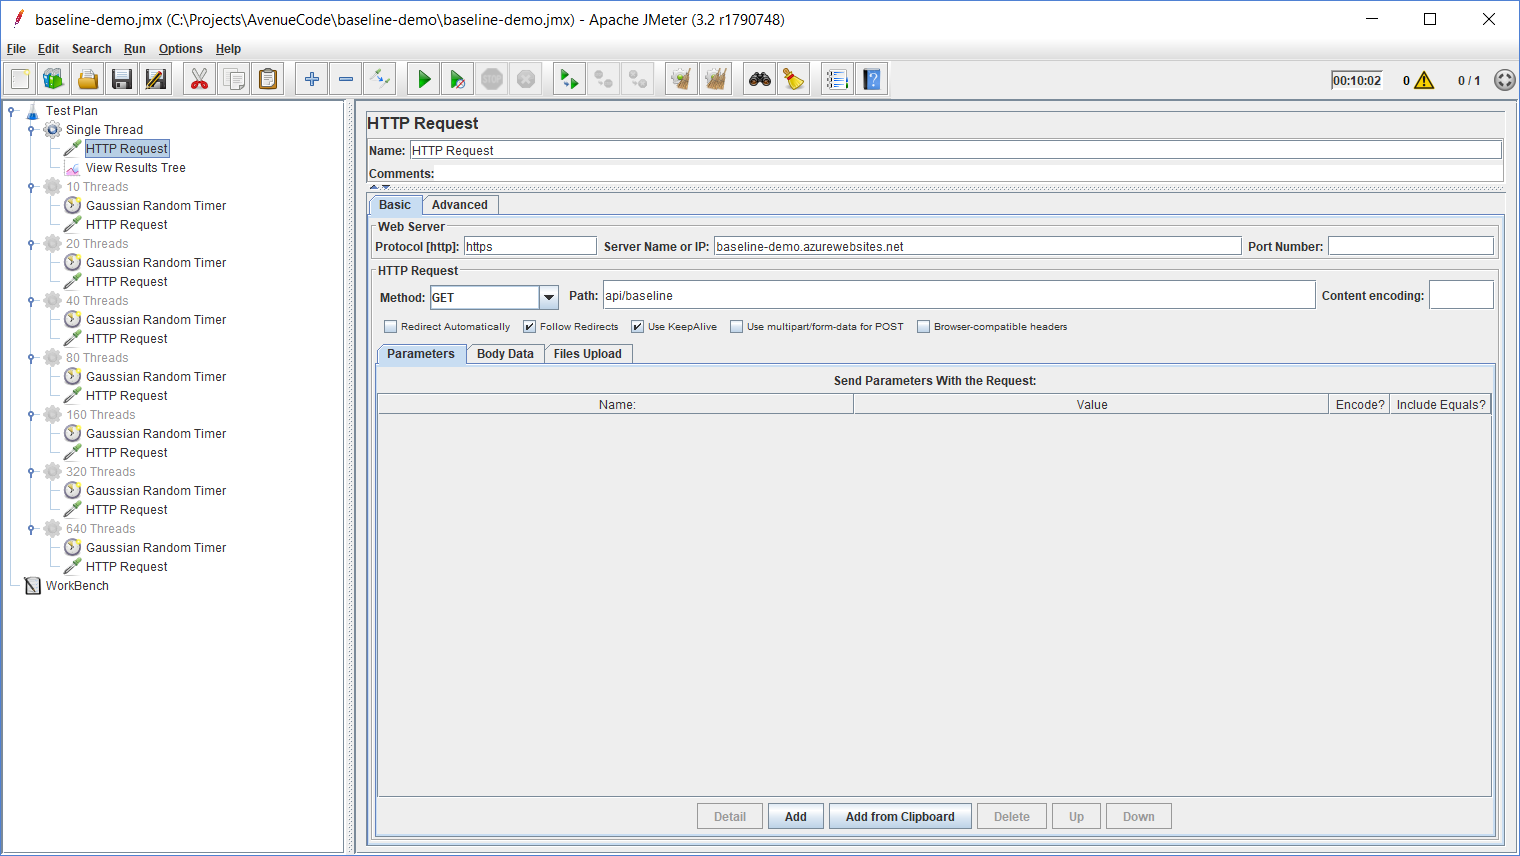
Task: Click the Save Test Plan As icon
Action: tap(156, 79)
